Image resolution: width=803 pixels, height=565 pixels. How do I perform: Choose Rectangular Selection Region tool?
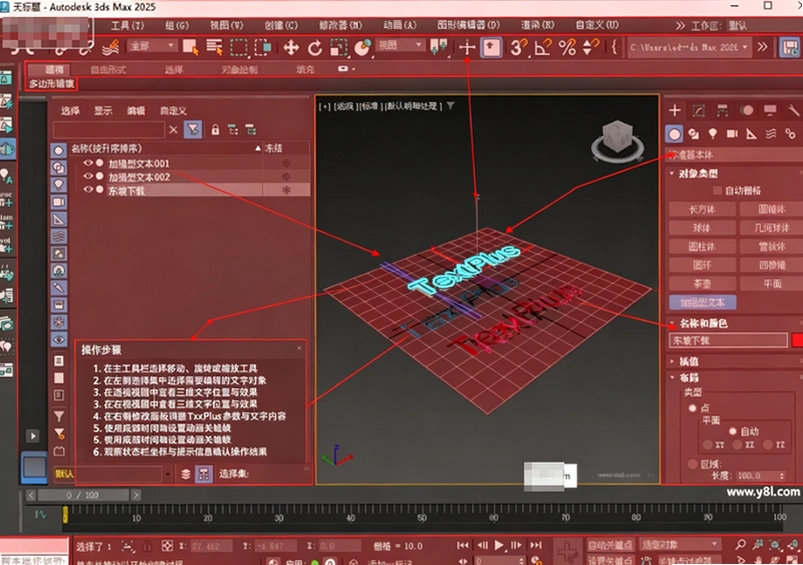[239, 47]
